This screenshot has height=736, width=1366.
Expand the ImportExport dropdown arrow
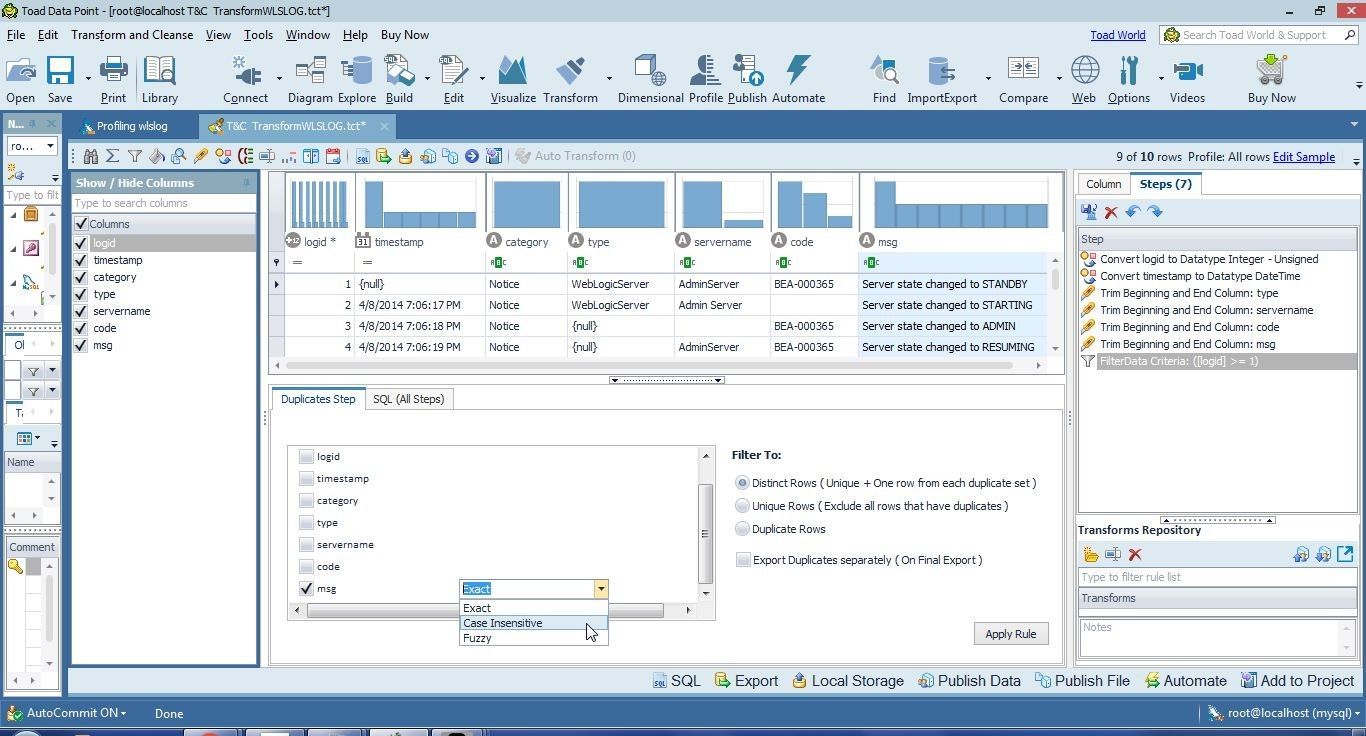click(x=988, y=78)
